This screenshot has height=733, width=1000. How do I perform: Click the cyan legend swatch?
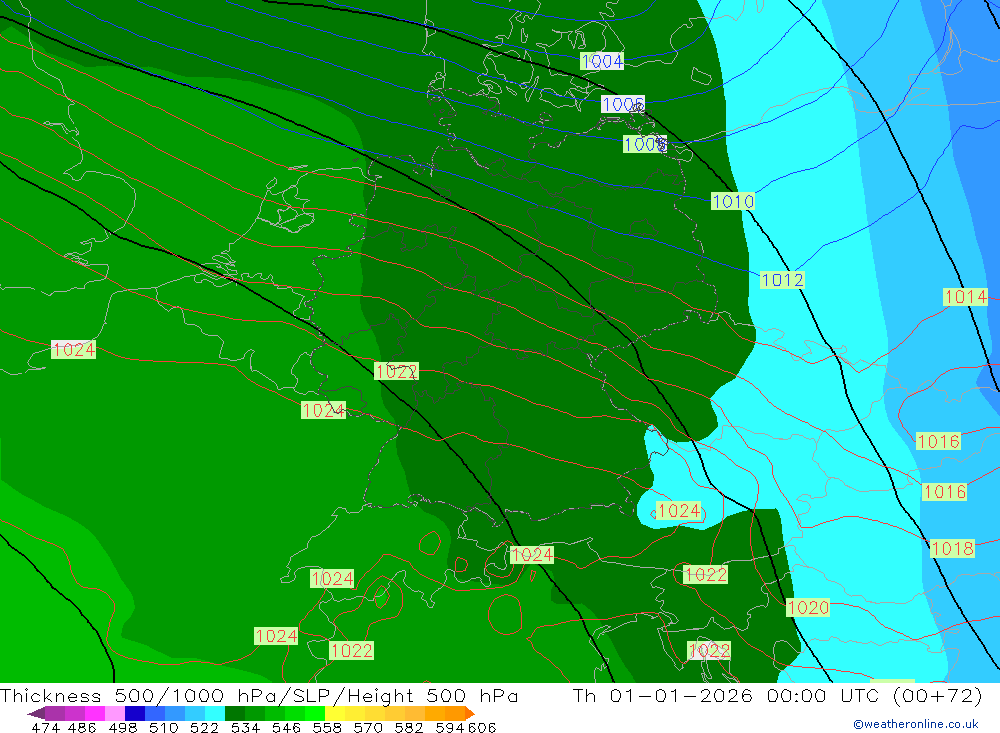pos(215,713)
